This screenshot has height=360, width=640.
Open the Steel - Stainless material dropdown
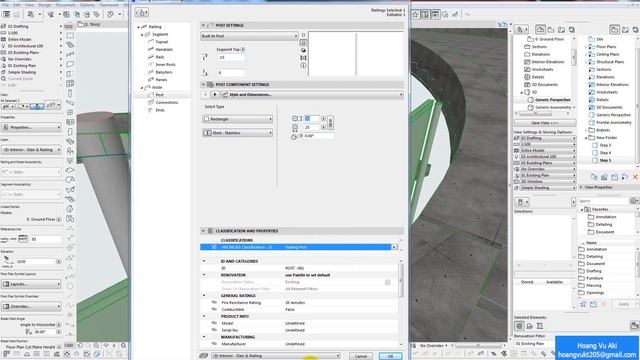pos(238,133)
